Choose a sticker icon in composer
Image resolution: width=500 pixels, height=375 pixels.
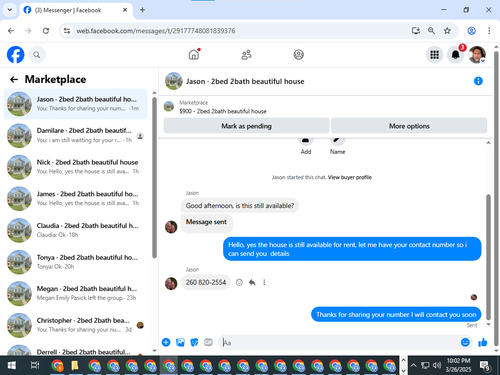click(x=194, y=342)
